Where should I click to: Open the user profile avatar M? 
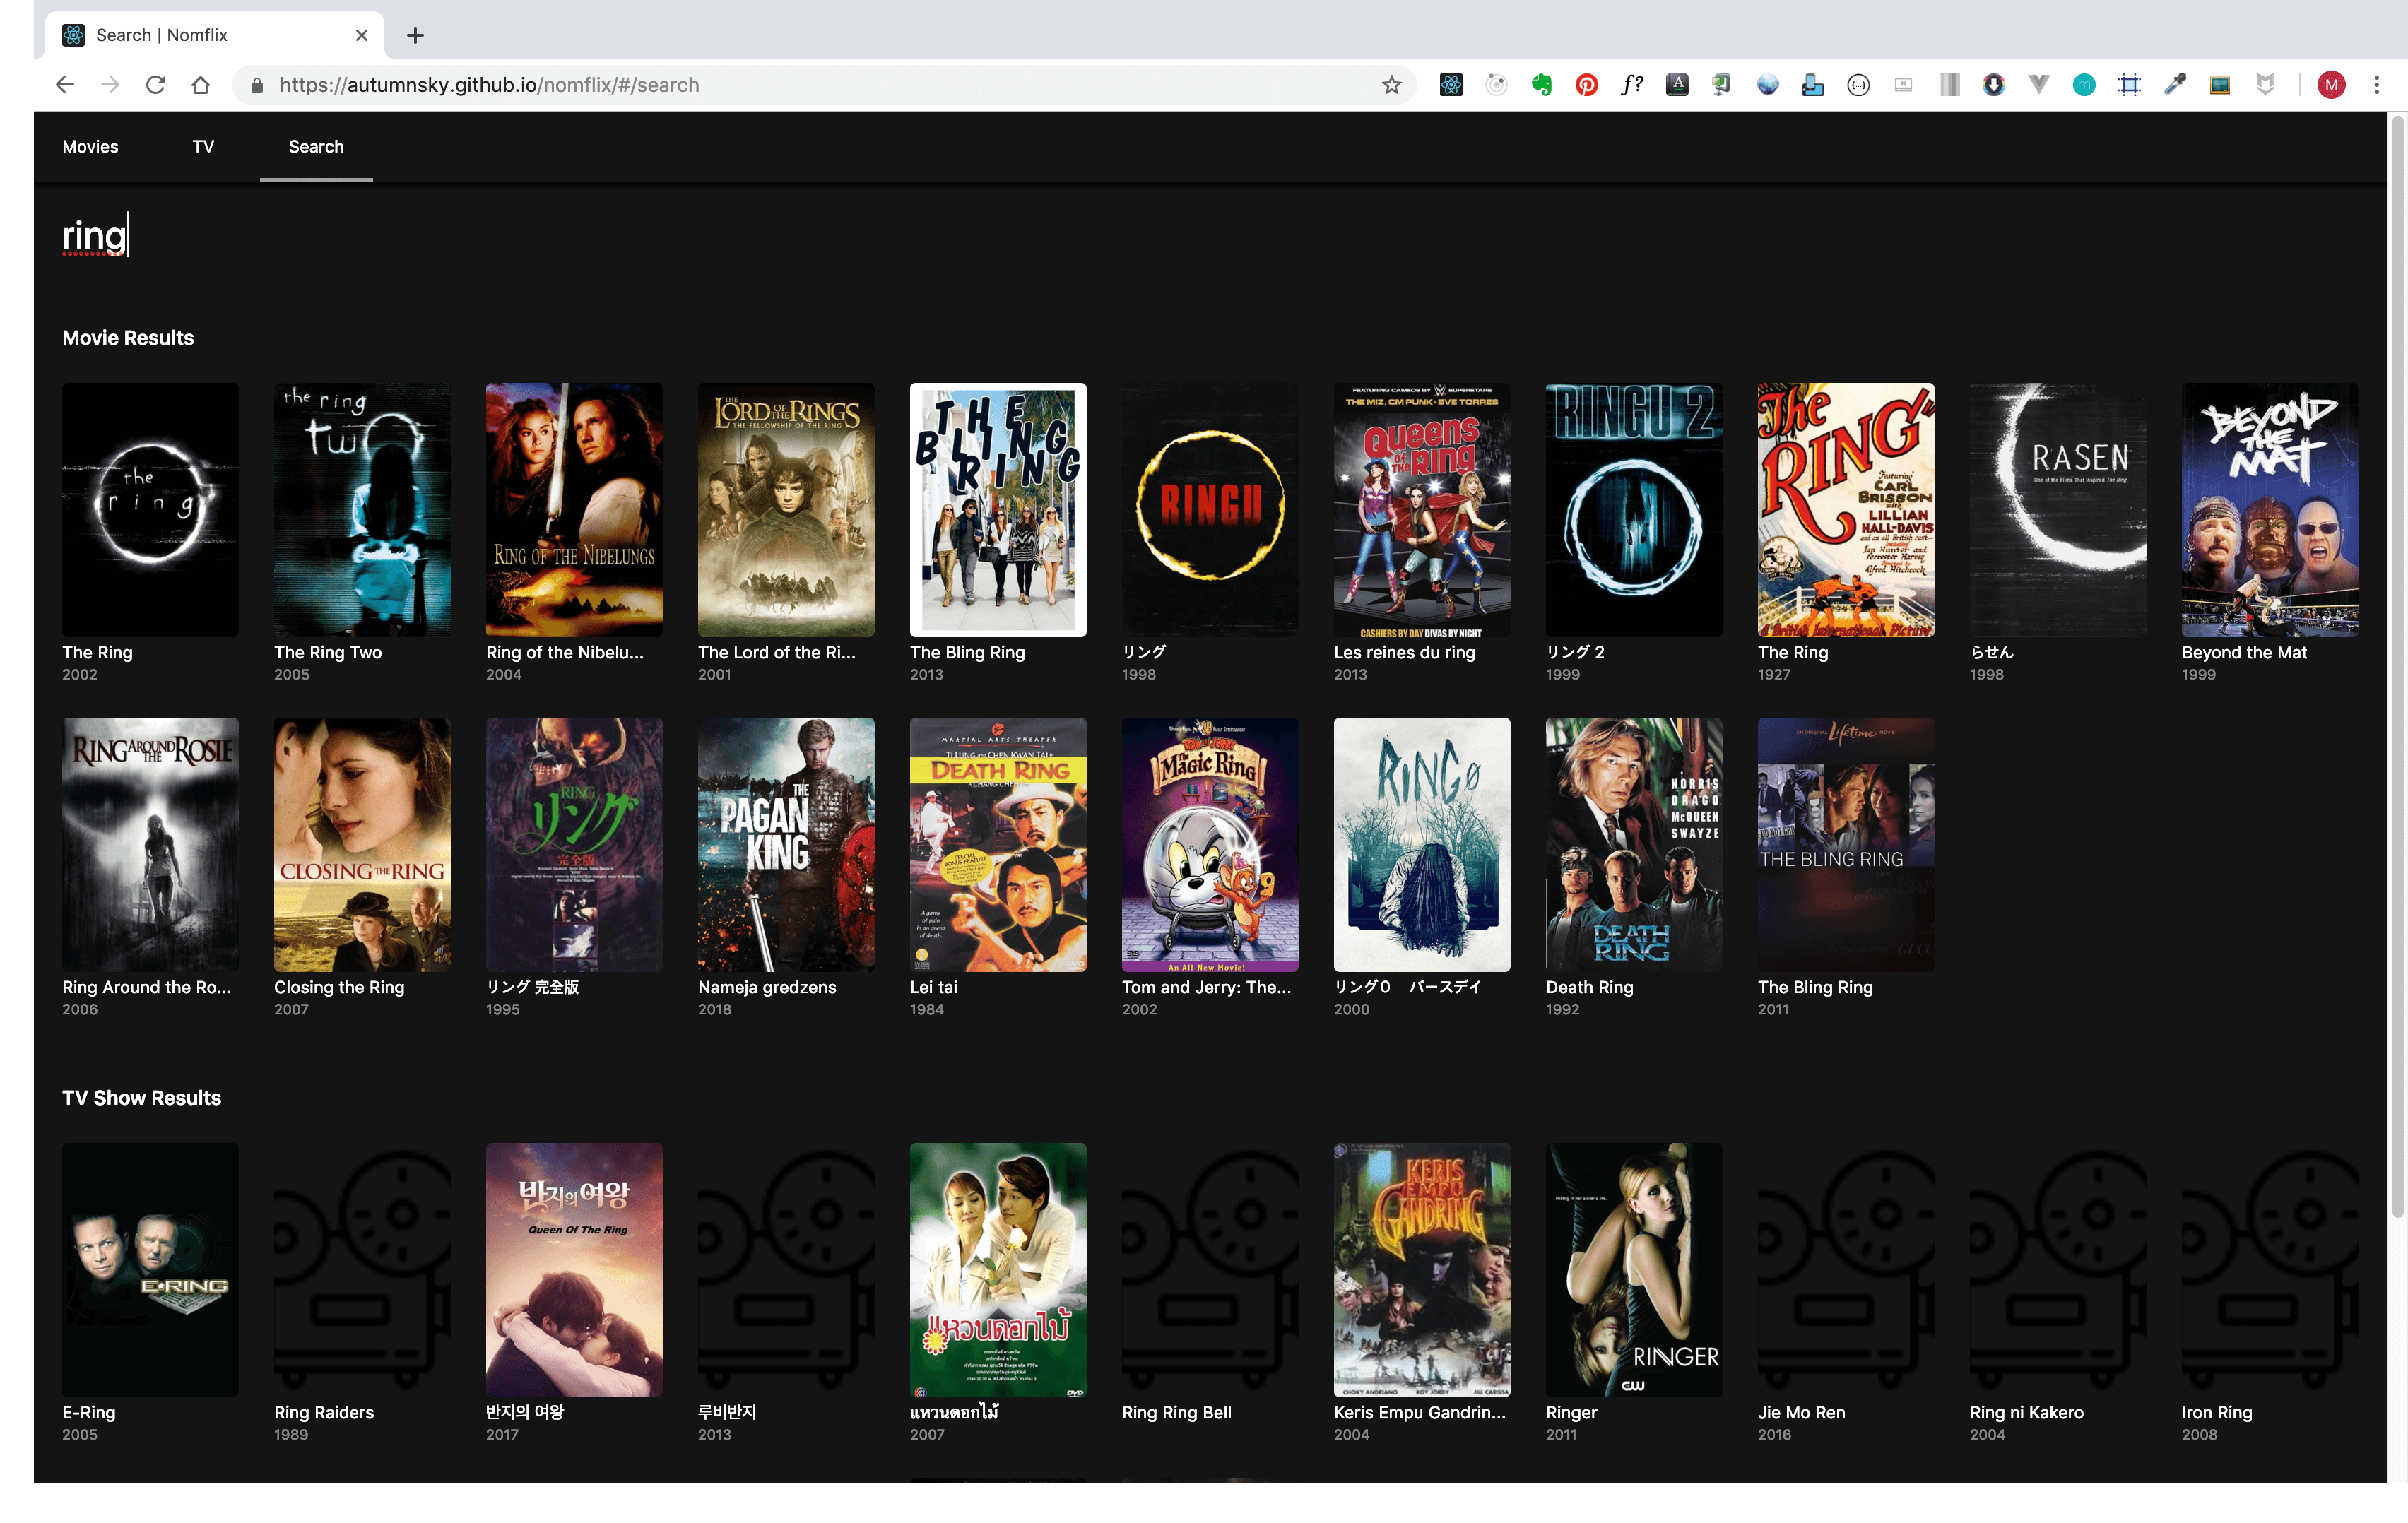pos(2330,85)
